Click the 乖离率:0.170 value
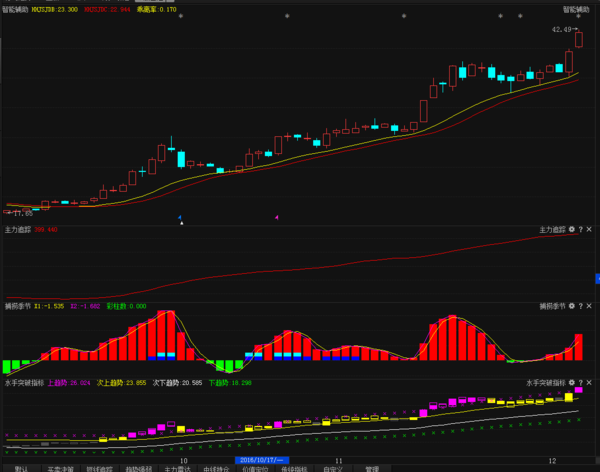 157,9
